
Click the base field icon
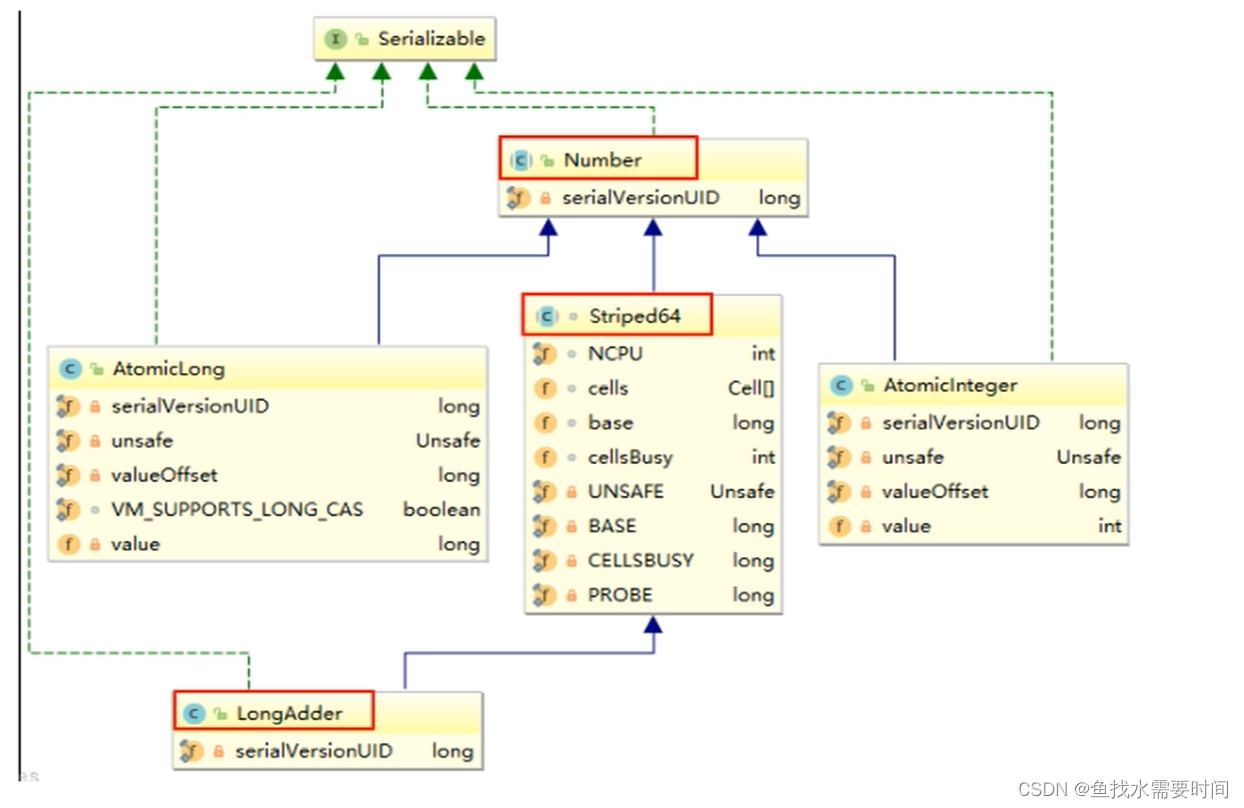click(545, 423)
